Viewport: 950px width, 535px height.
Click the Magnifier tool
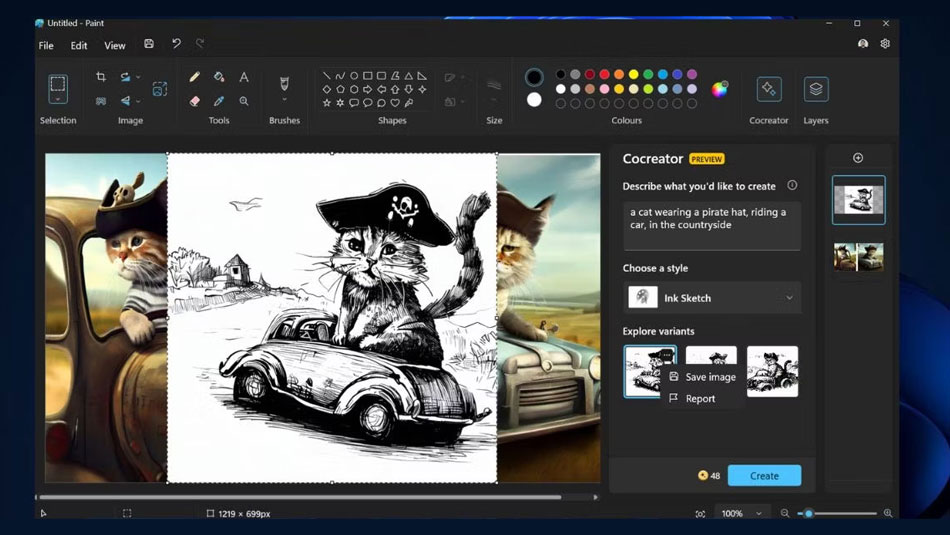coord(244,101)
